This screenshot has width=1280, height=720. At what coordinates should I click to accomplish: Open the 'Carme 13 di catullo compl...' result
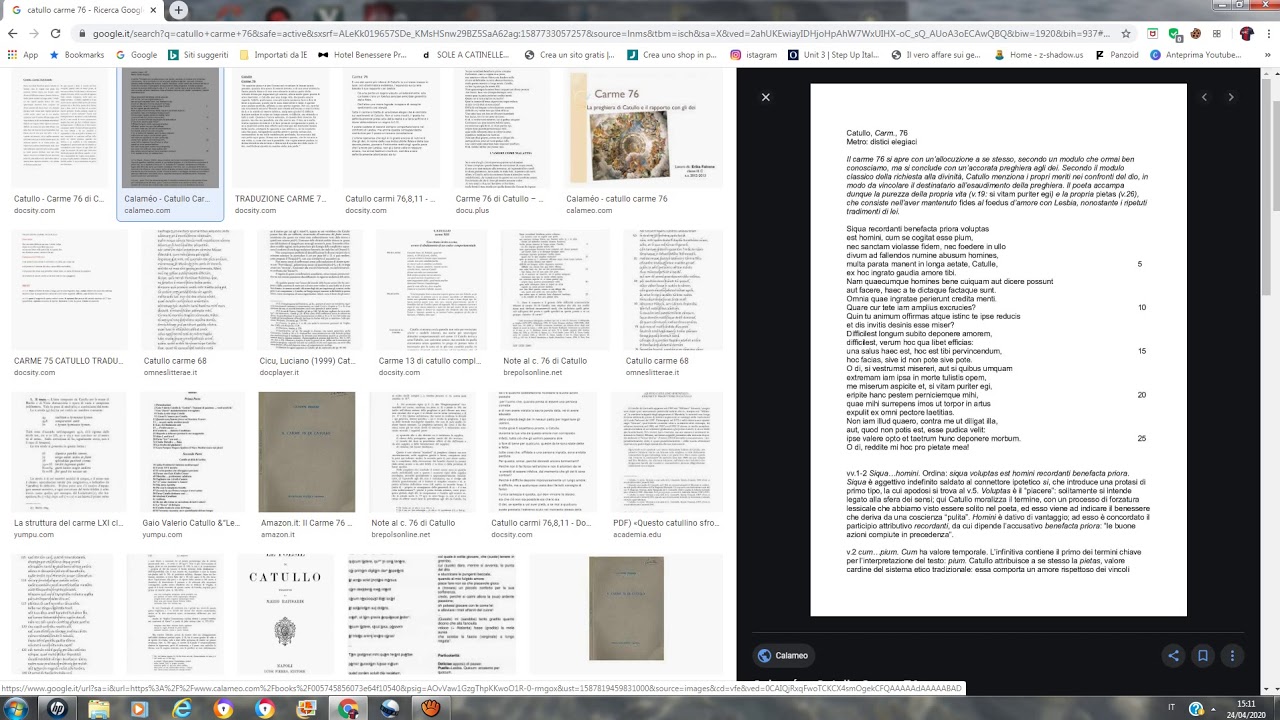(430, 290)
